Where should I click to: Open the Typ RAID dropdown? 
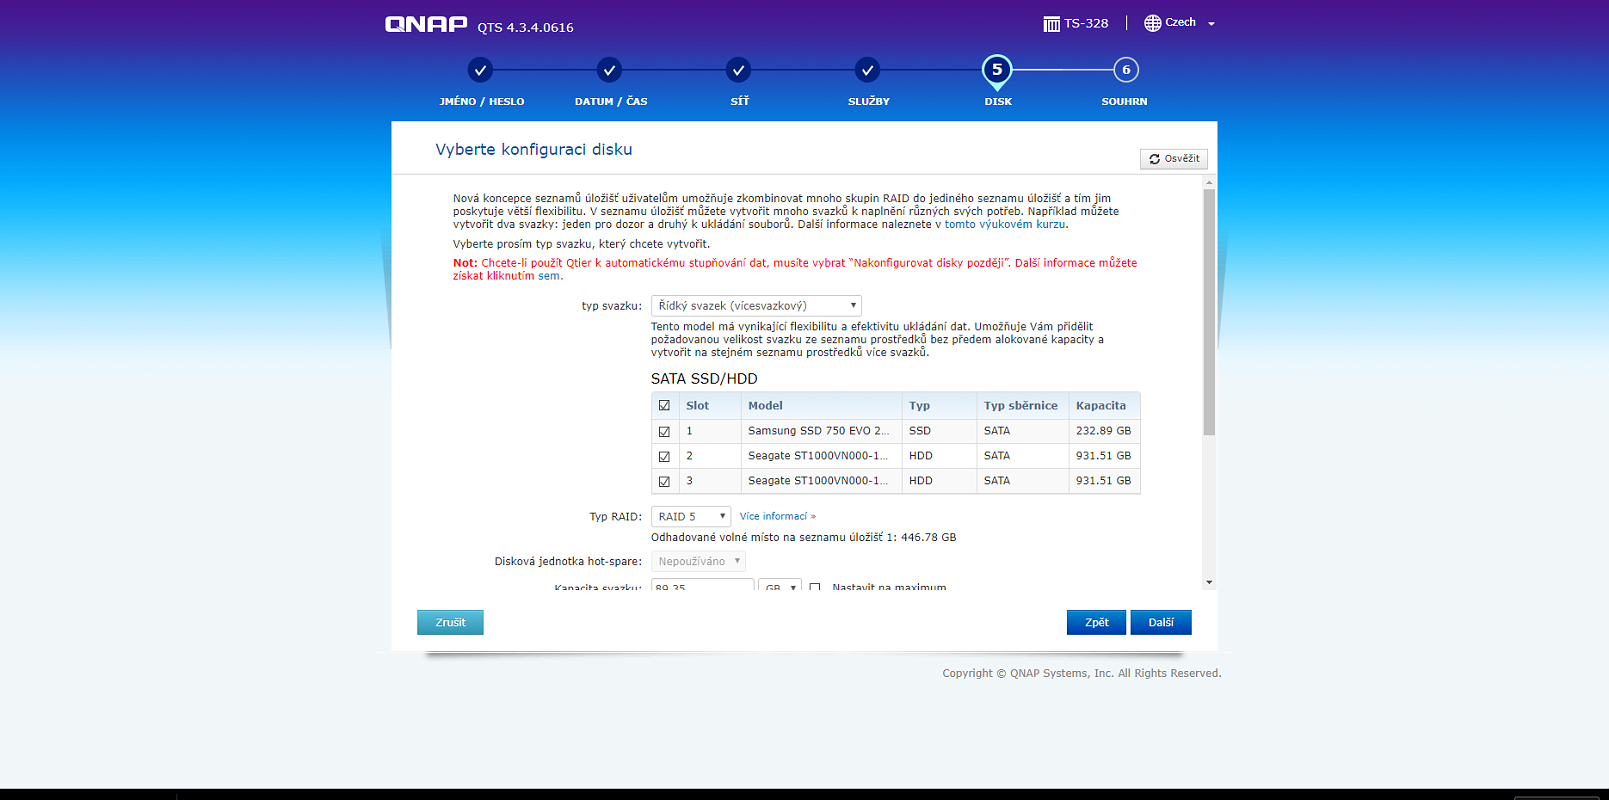pos(691,517)
